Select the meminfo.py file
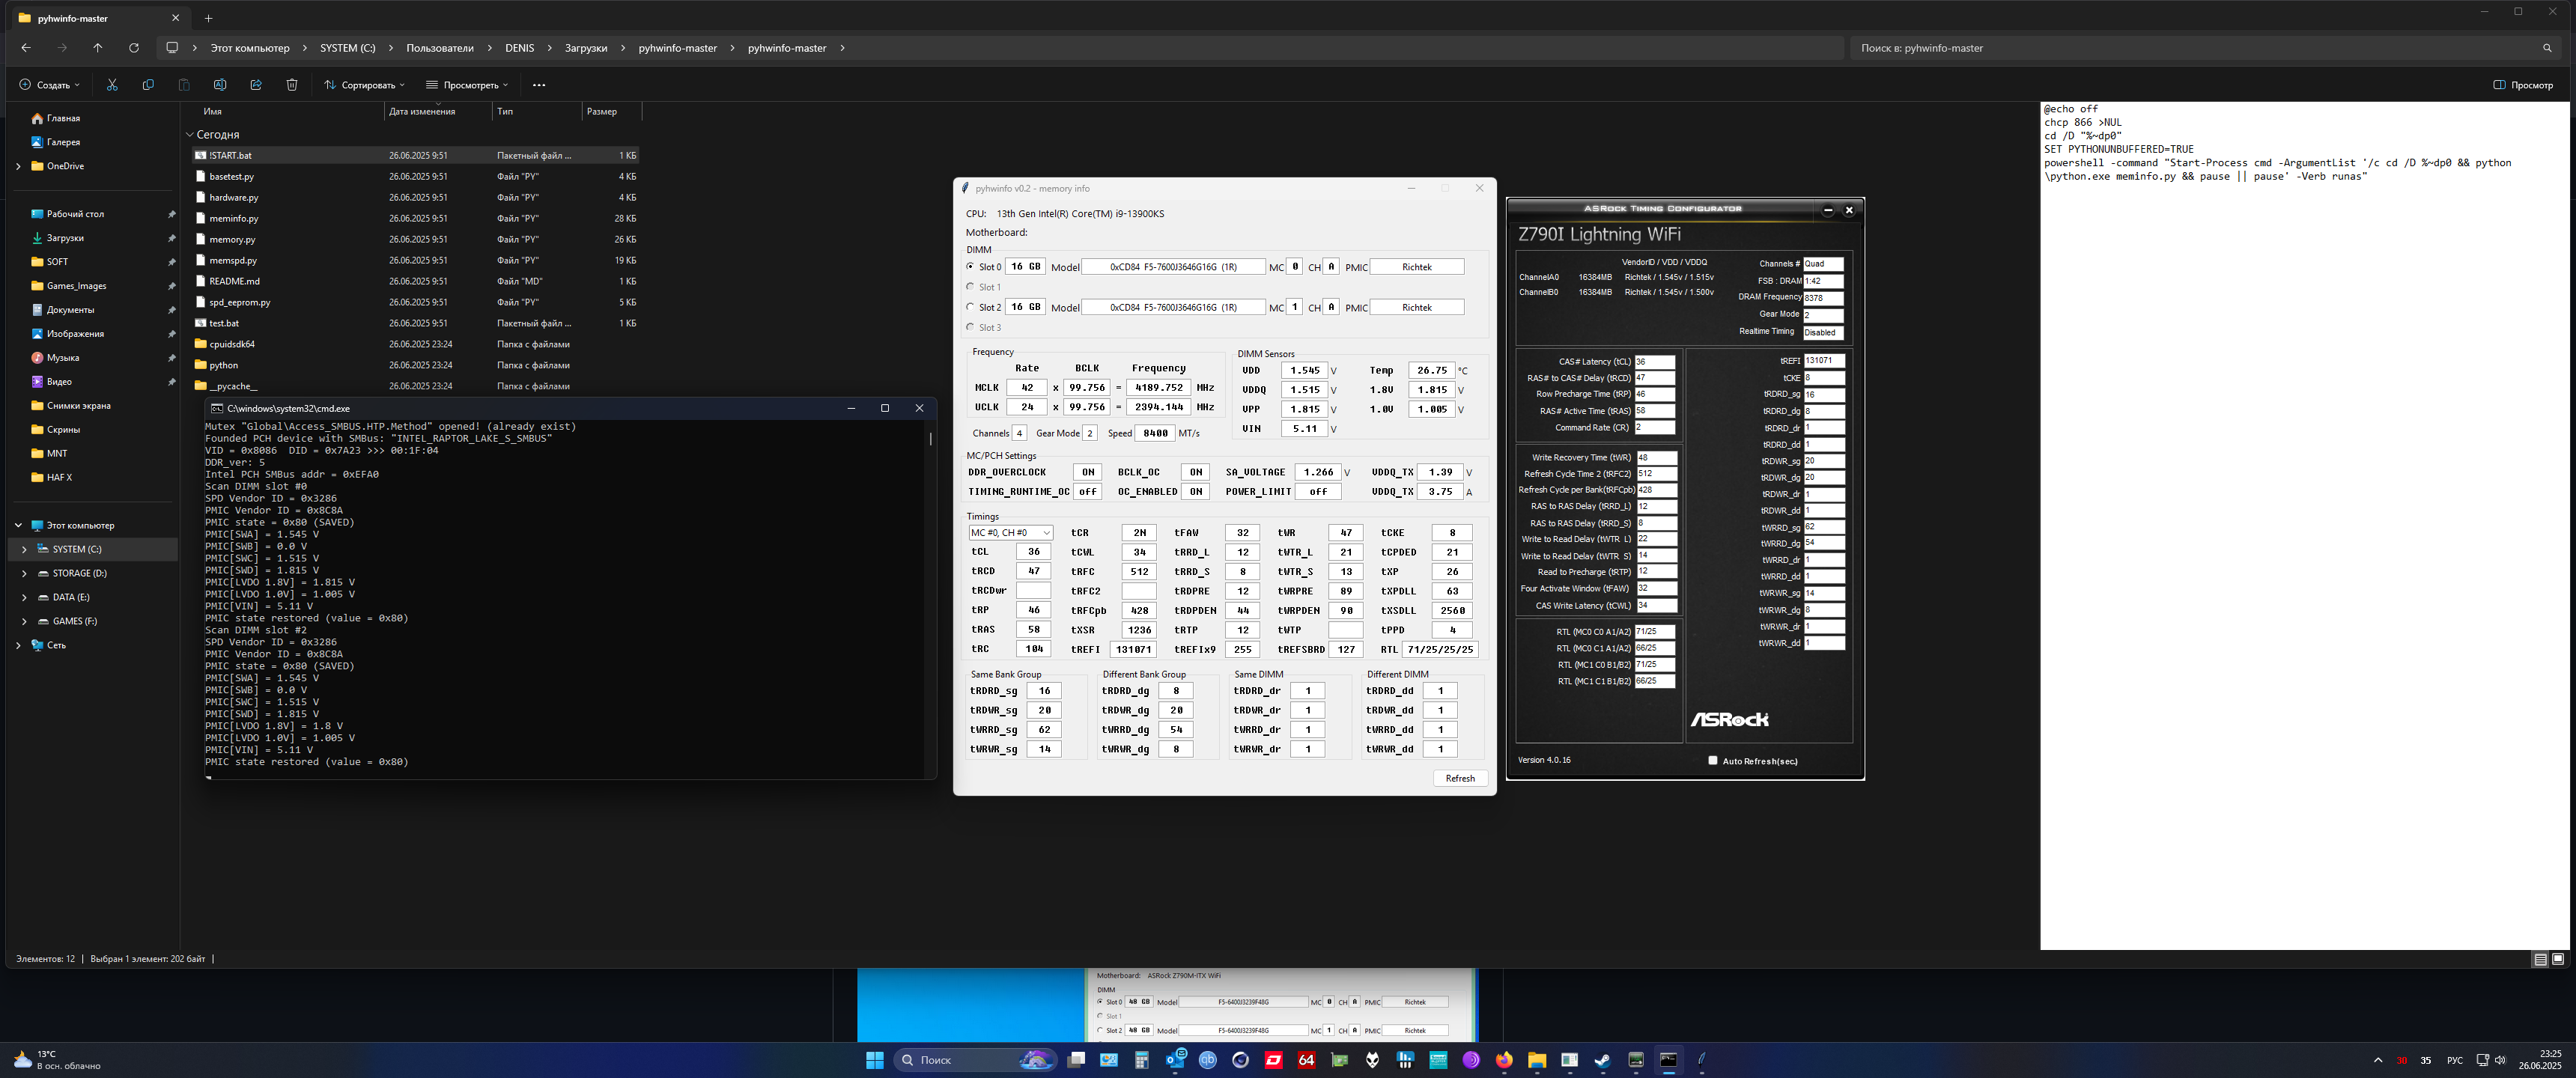2576x1078 pixels. (x=234, y=218)
